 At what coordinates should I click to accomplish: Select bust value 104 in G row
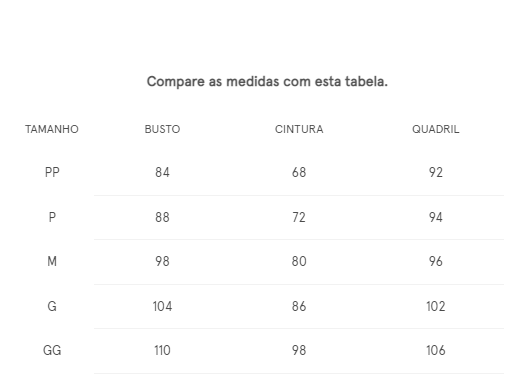click(162, 306)
